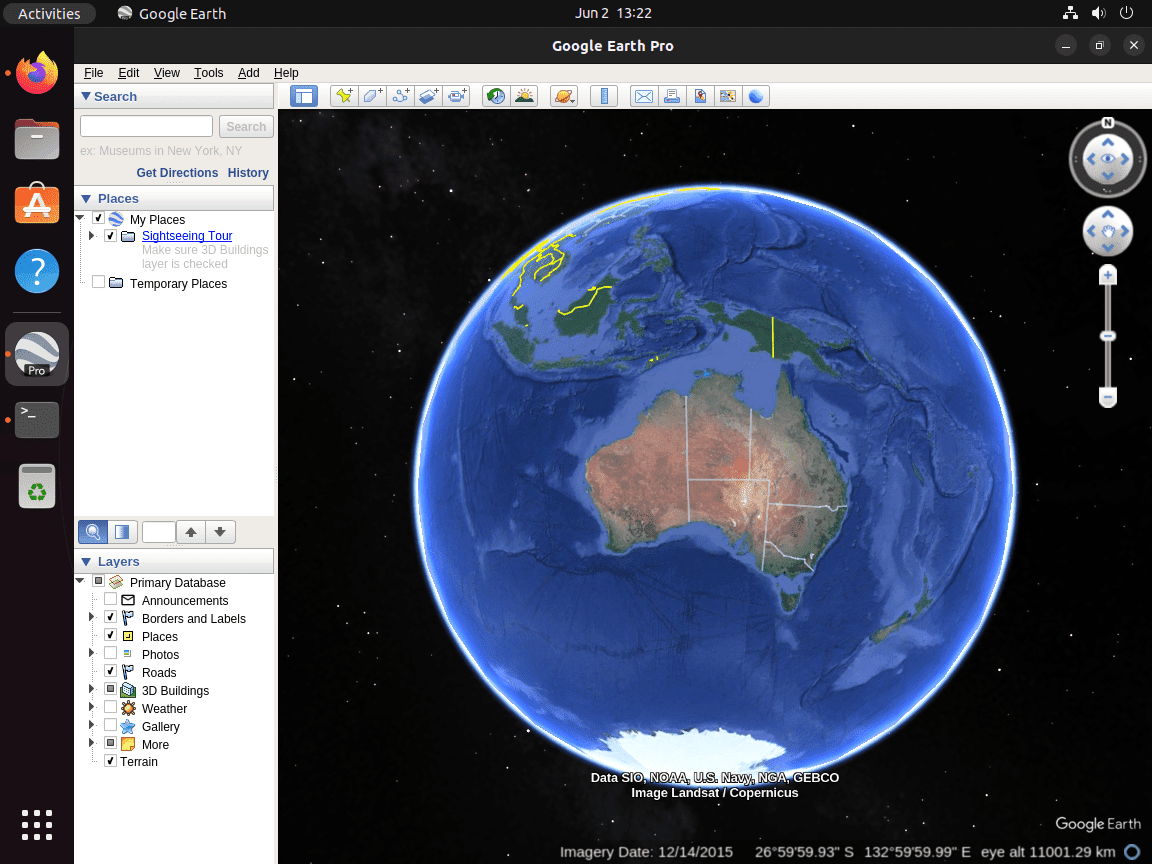Toggle sunlight across the landscape
The height and width of the screenshot is (864, 1152).
[x=524, y=95]
